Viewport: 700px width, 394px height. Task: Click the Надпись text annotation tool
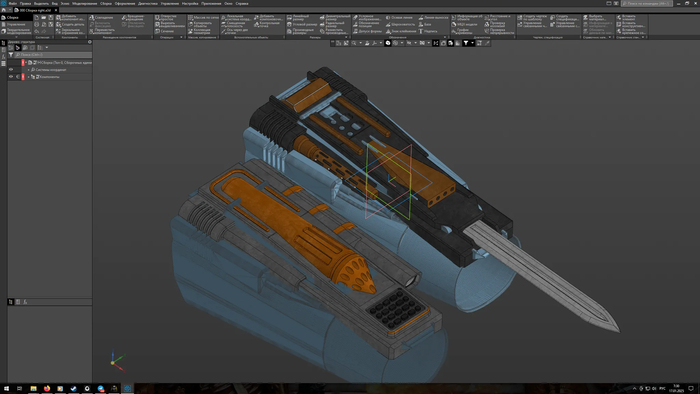428,31
